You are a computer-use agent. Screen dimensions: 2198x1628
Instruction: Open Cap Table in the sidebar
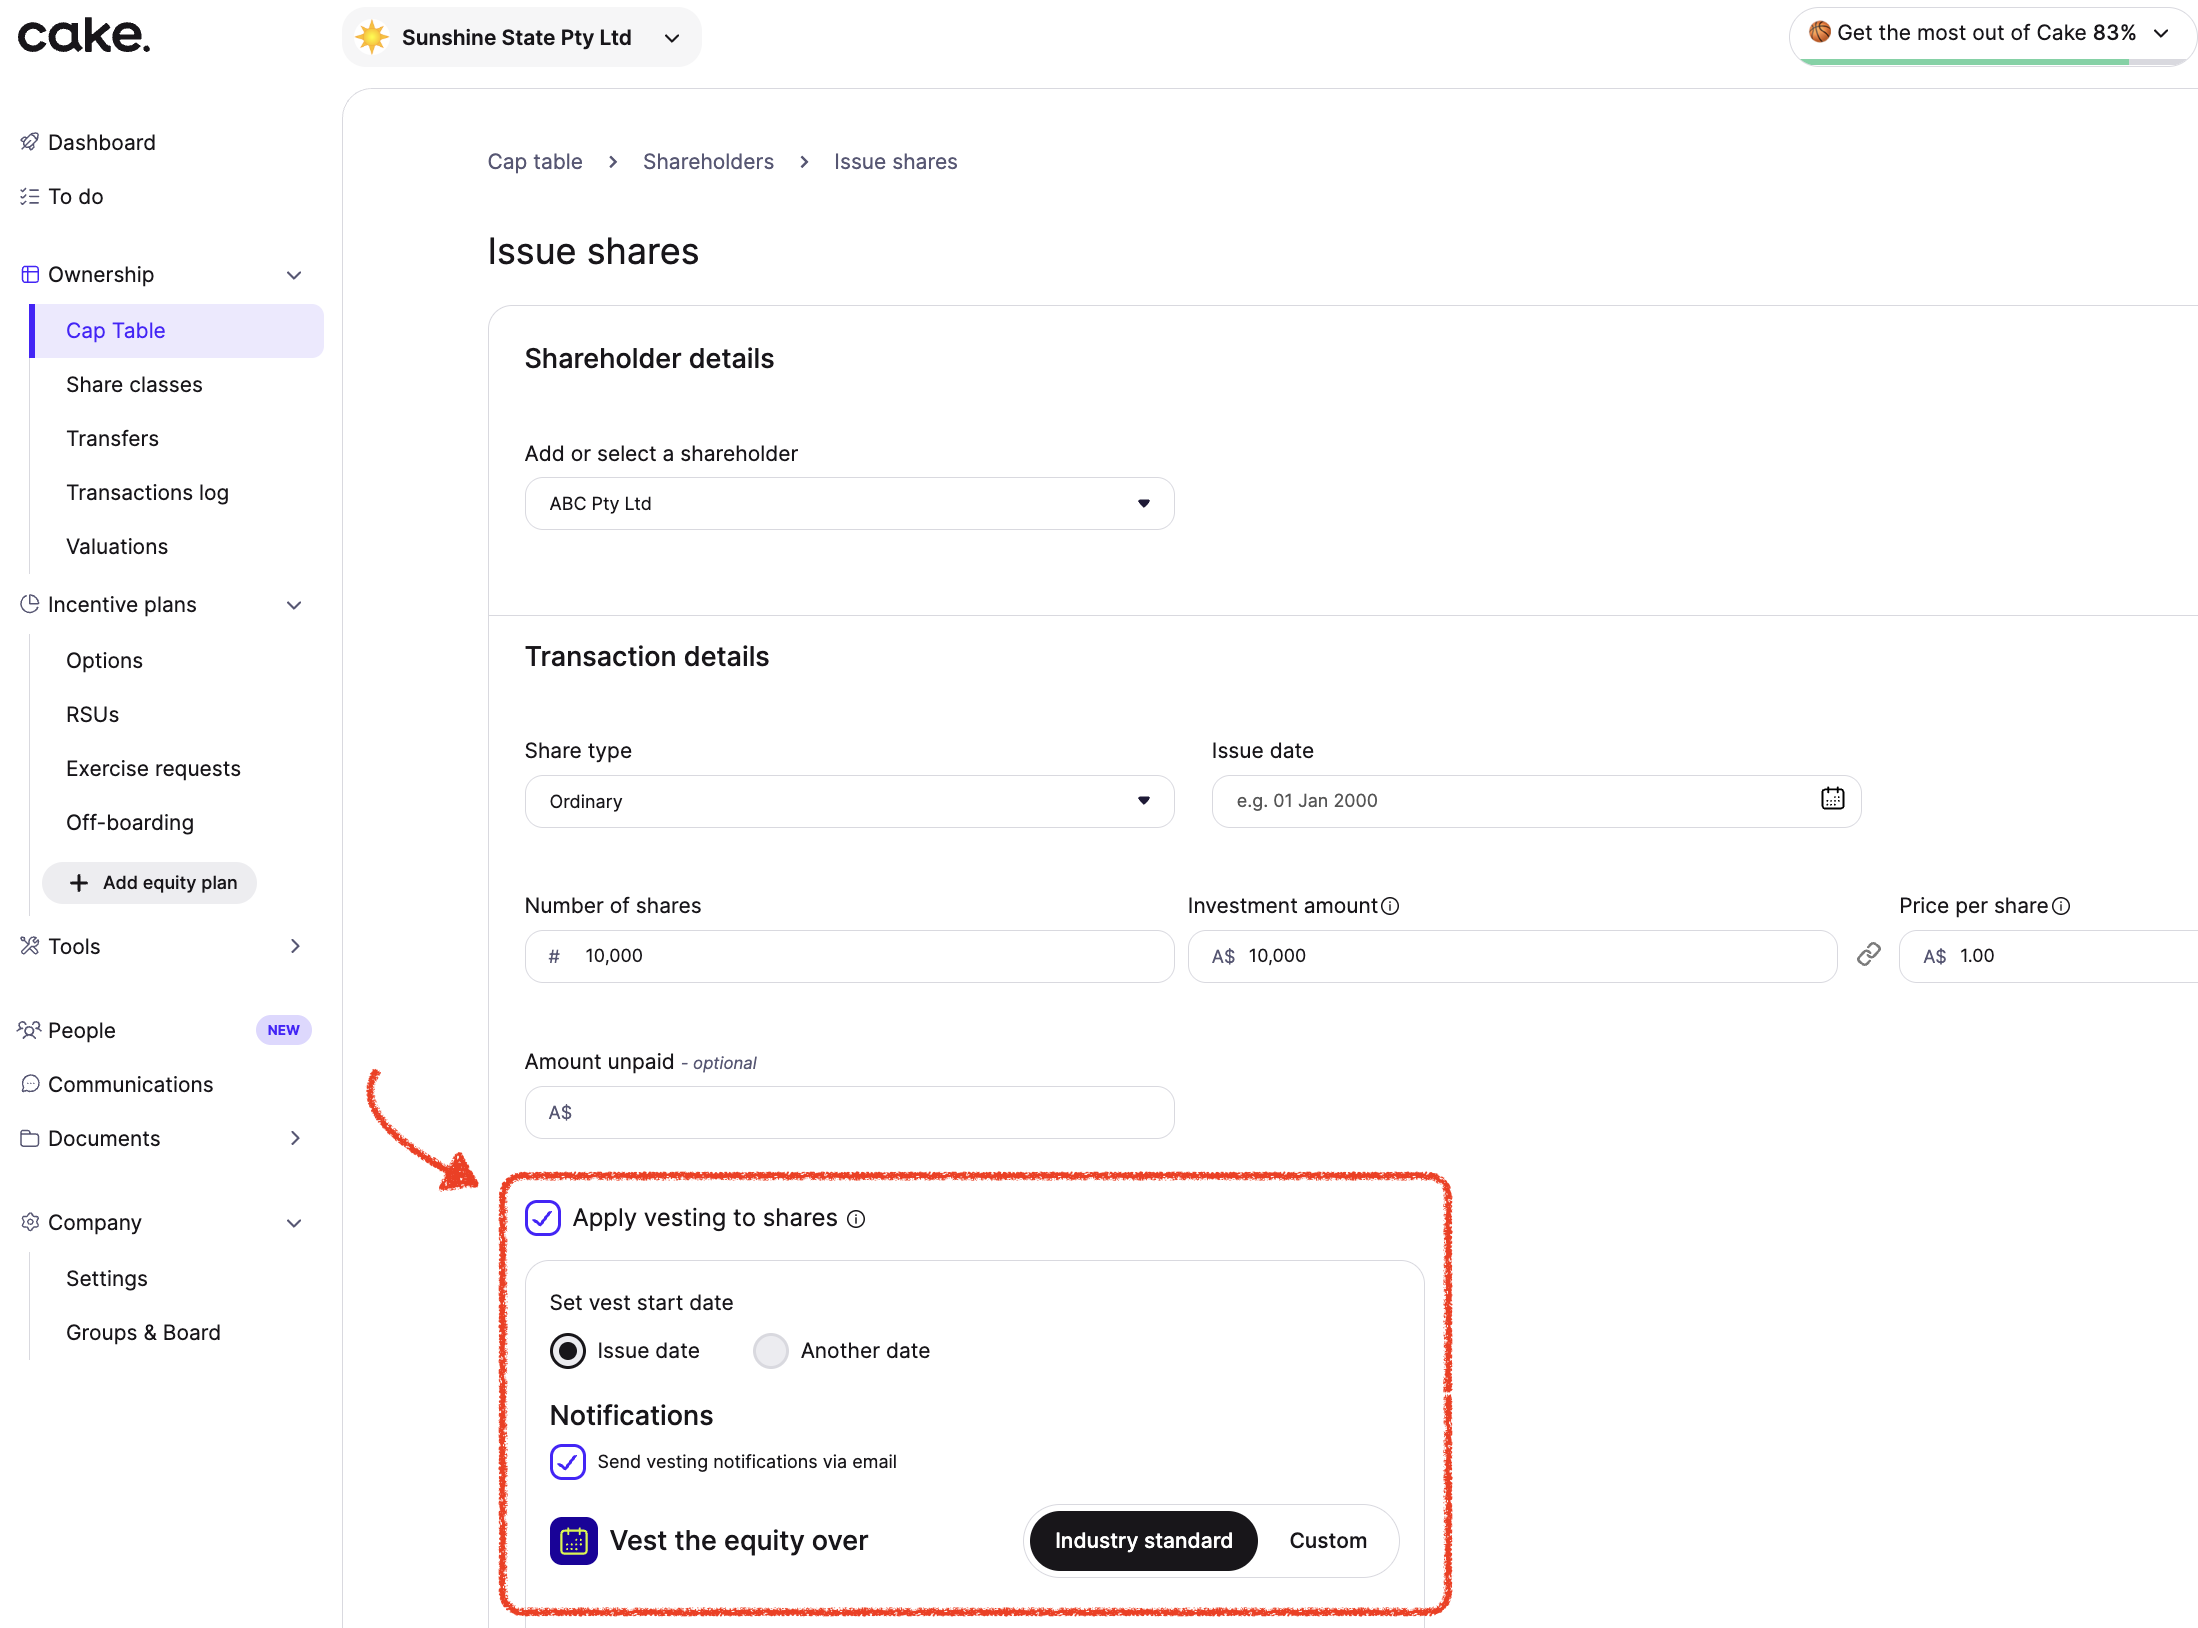(176, 330)
